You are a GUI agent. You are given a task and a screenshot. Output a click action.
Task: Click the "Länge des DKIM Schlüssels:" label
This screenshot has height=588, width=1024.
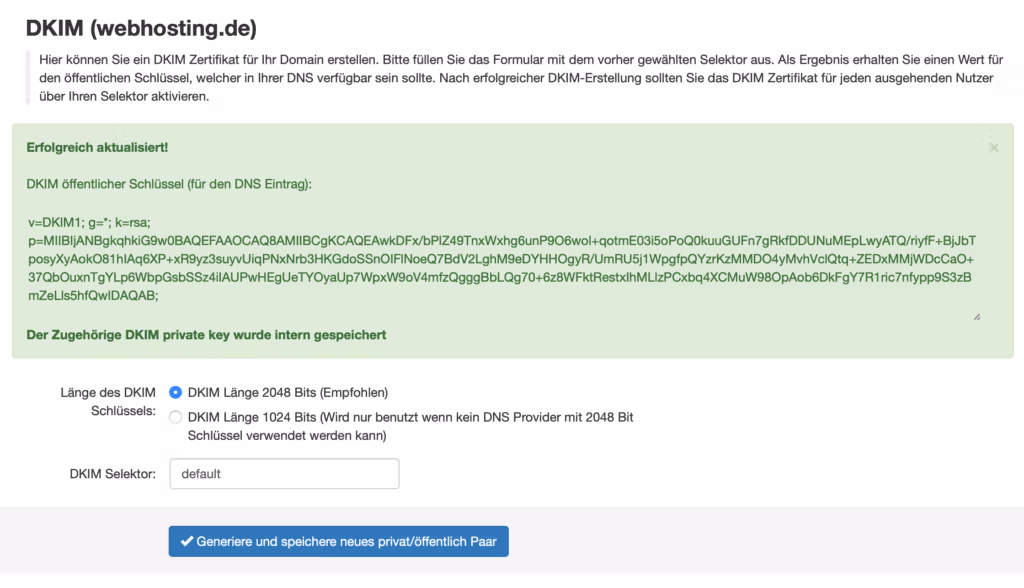point(108,401)
